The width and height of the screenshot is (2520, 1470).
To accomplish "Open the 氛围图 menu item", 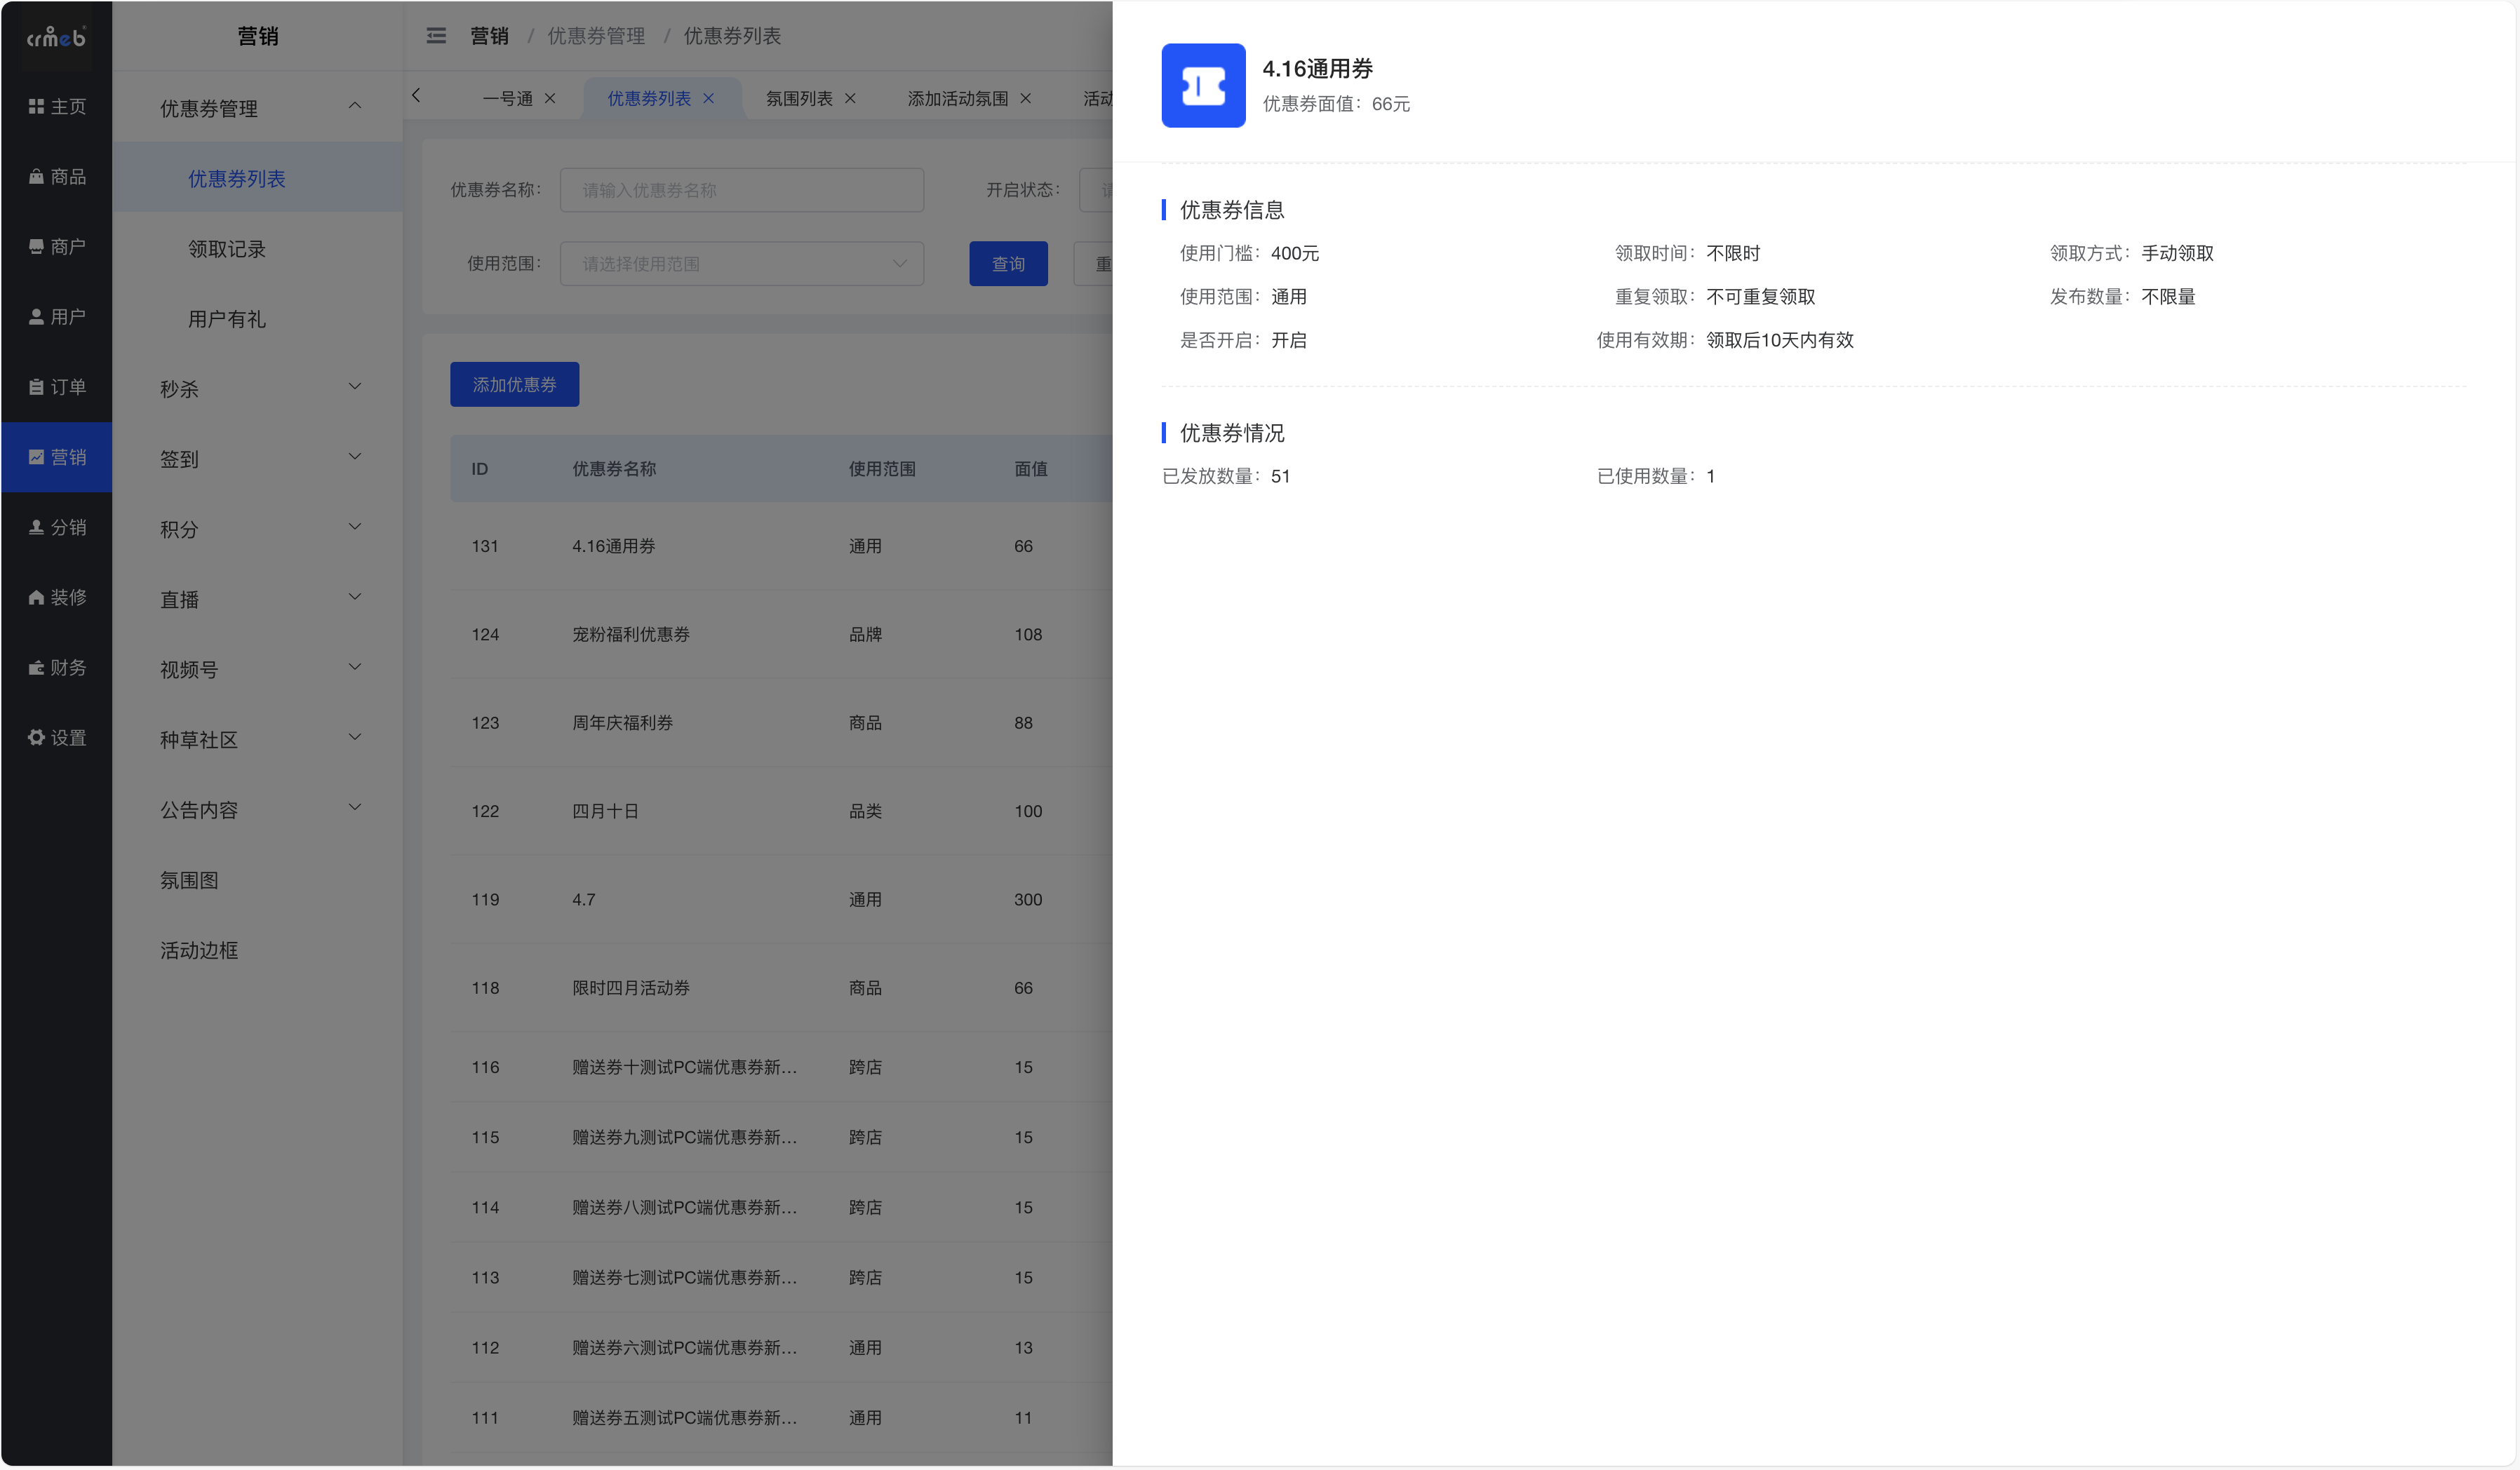I will point(189,880).
